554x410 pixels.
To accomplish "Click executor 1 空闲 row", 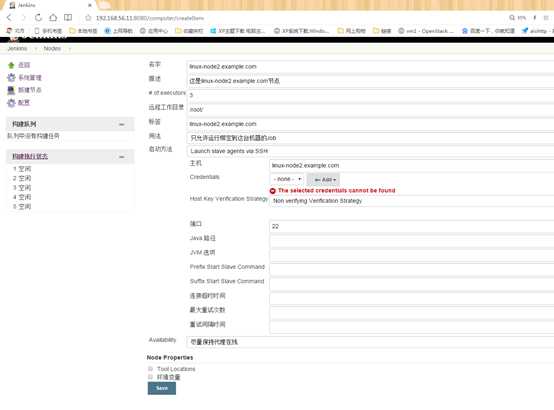I will [x=22, y=169].
